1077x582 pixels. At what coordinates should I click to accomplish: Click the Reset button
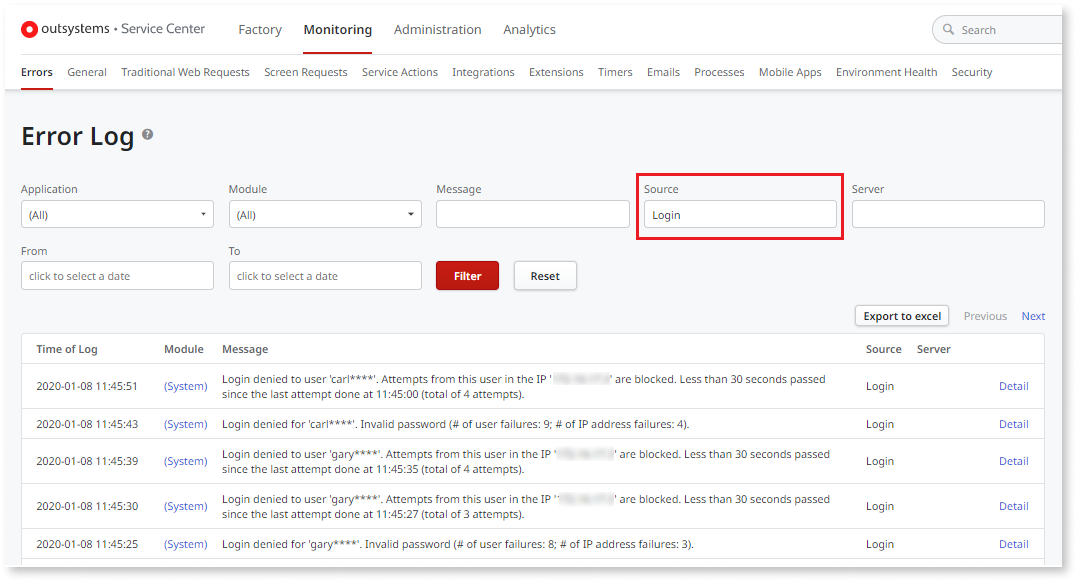pos(545,276)
